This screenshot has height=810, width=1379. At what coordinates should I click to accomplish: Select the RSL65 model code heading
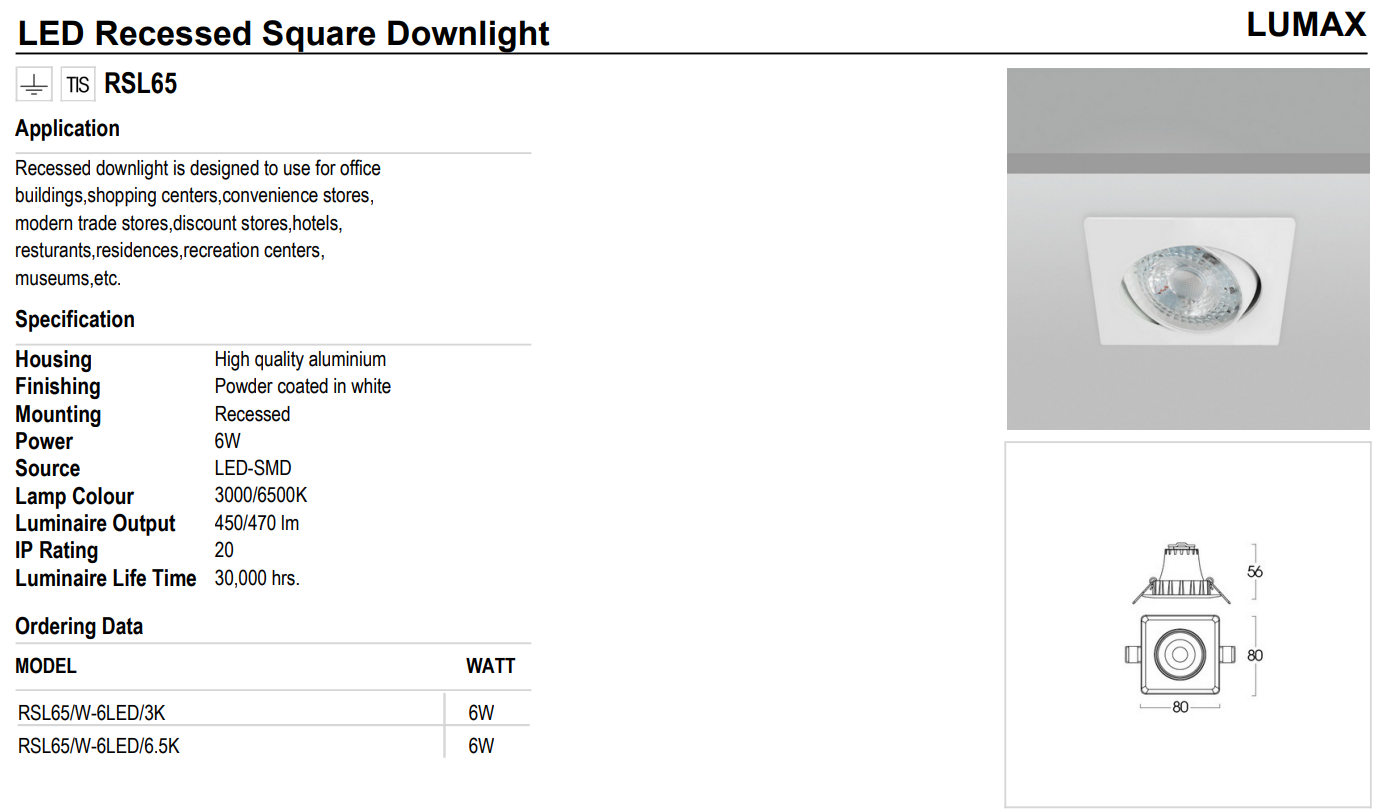point(141,85)
